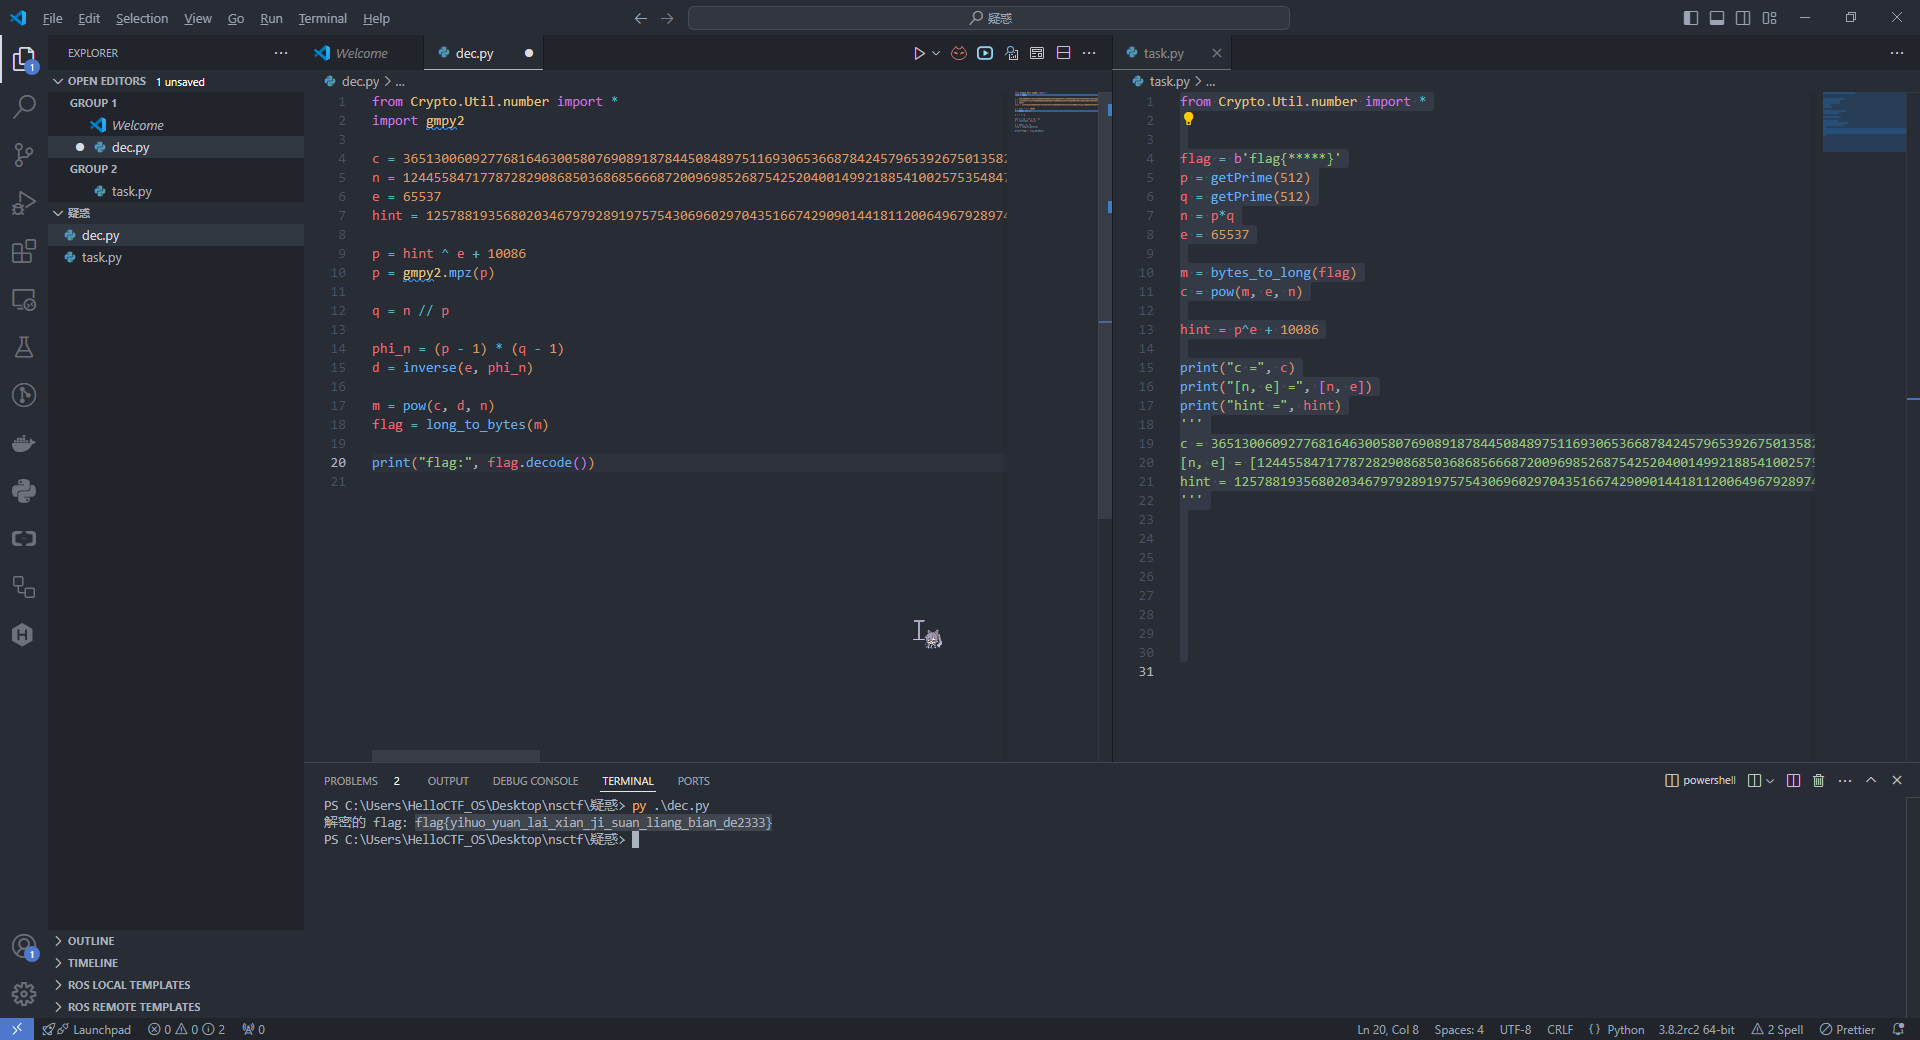Open the Search view in activity bar
Screen dimensions: 1920x1040
[x=24, y=107]
